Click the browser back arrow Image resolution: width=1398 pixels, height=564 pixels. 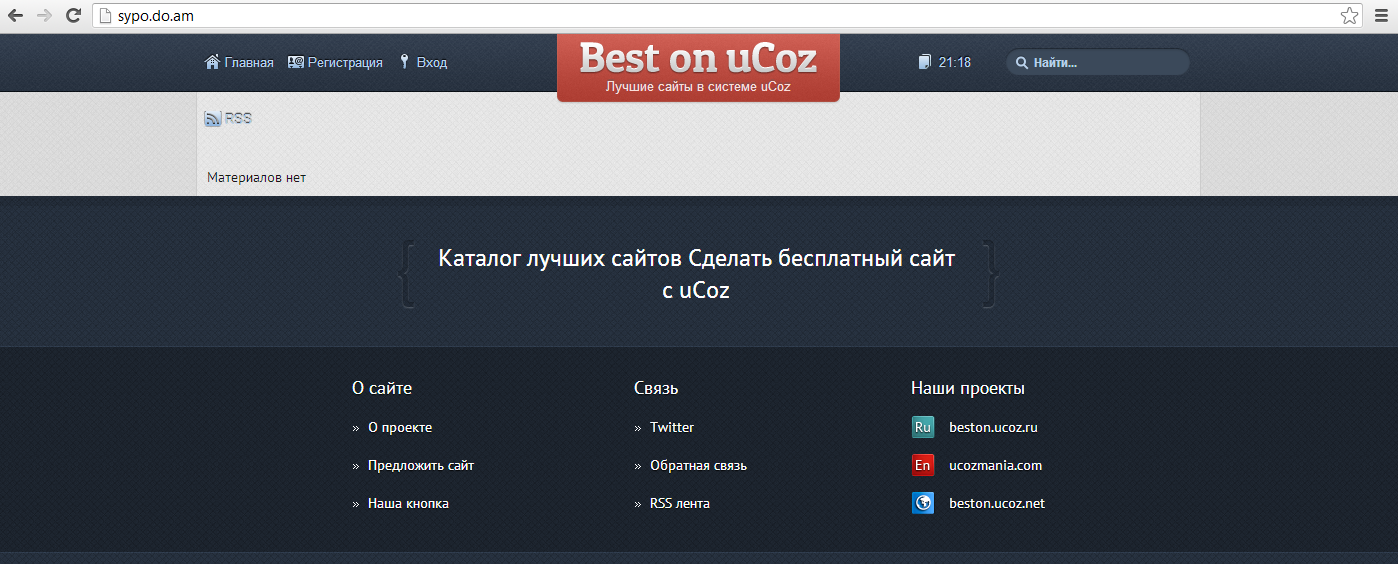point(16,15)
